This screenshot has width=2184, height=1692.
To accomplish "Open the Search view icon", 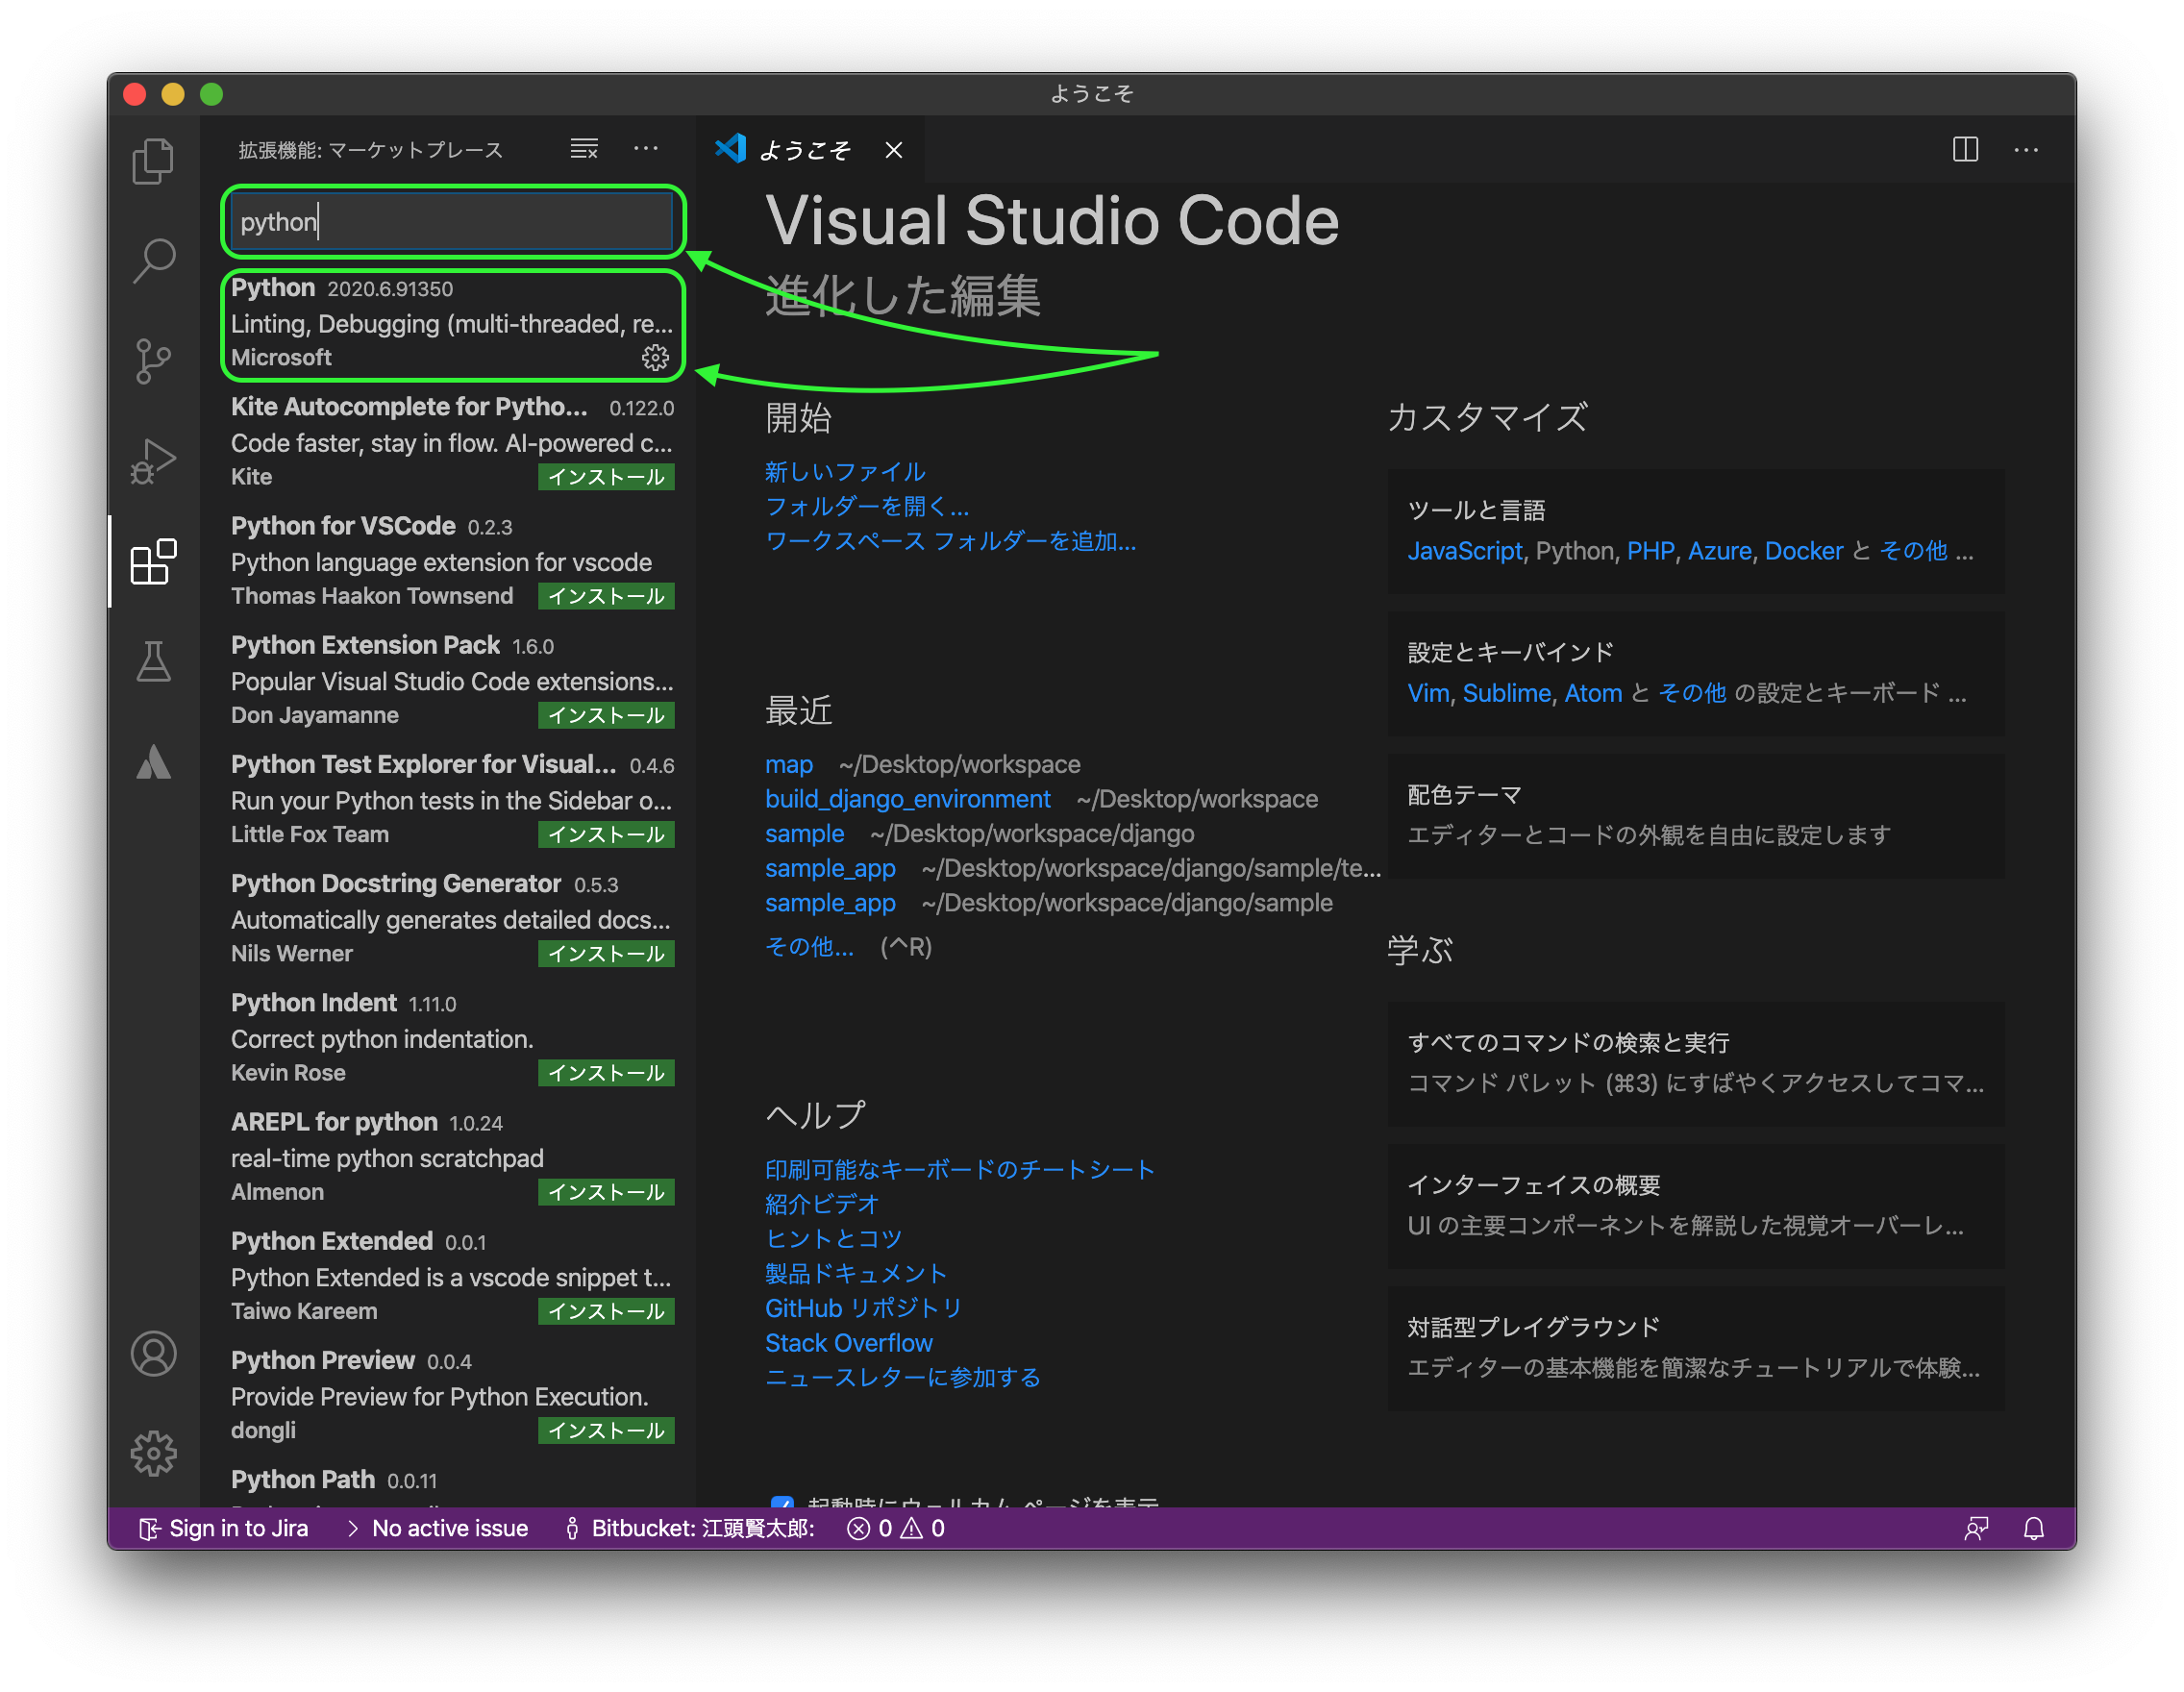I will pyautogui.click(x=153, y=260).
